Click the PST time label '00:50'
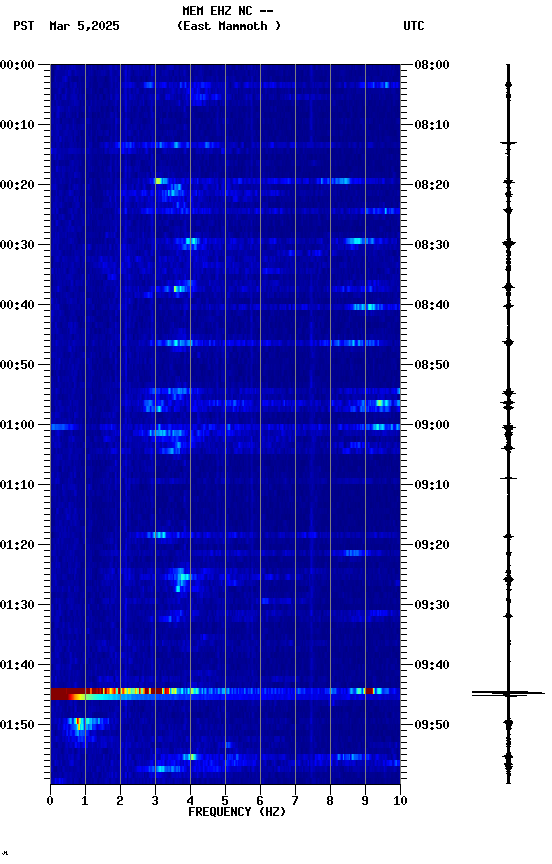The image size is (552, 864). [x=17, y=365]
